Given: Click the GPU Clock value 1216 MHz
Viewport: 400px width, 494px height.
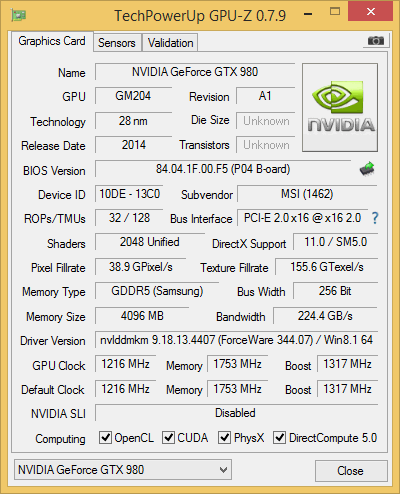Looking at the screenshot, I should (x=126, y=364).
